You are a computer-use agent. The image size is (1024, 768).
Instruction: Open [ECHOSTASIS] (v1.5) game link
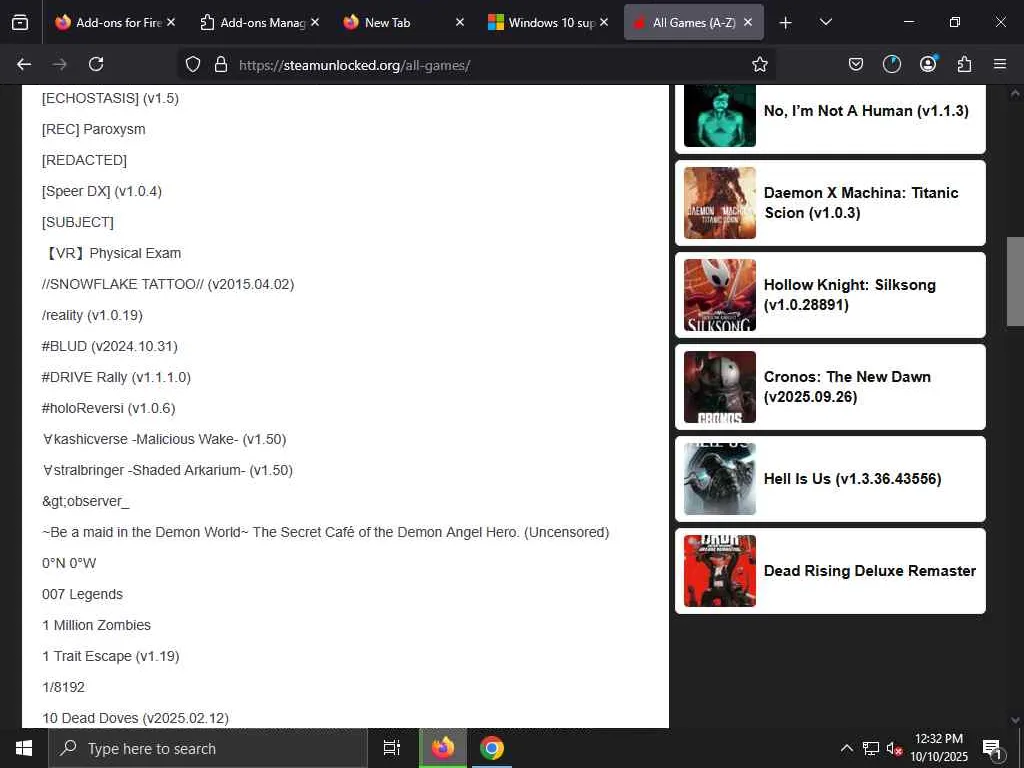(110, 98)
